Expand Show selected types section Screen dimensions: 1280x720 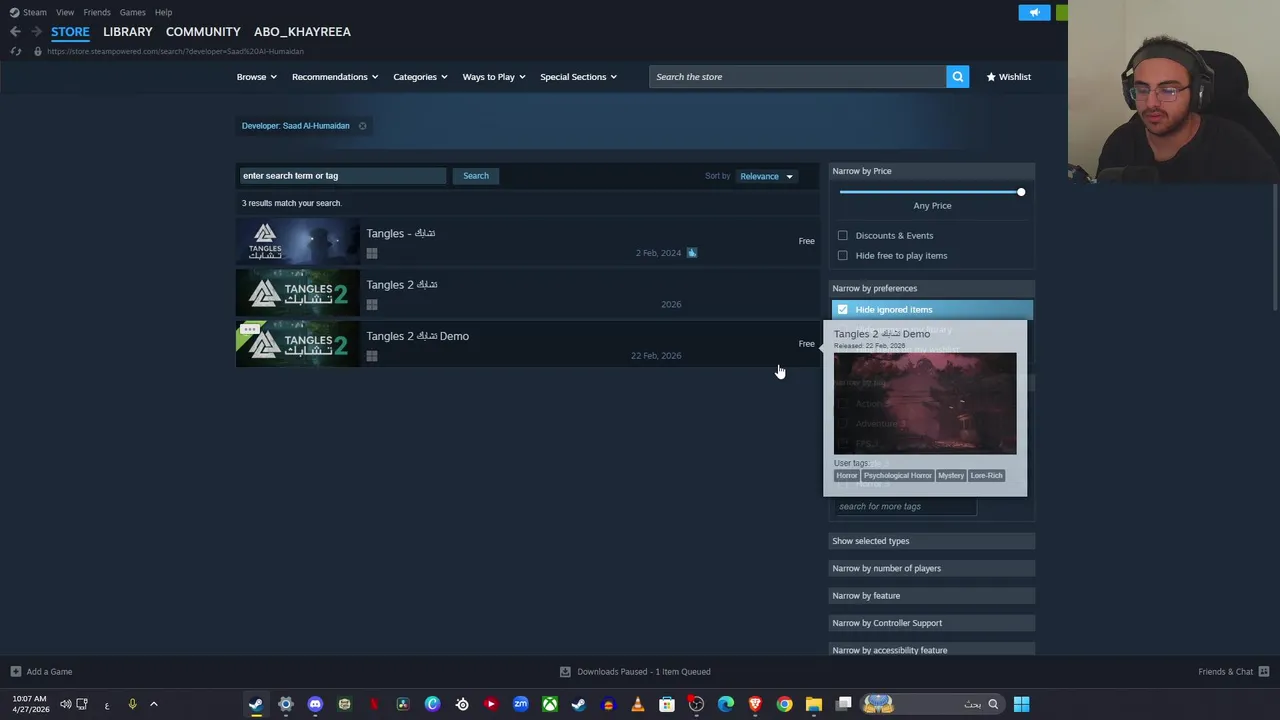[x=931, y=541]
